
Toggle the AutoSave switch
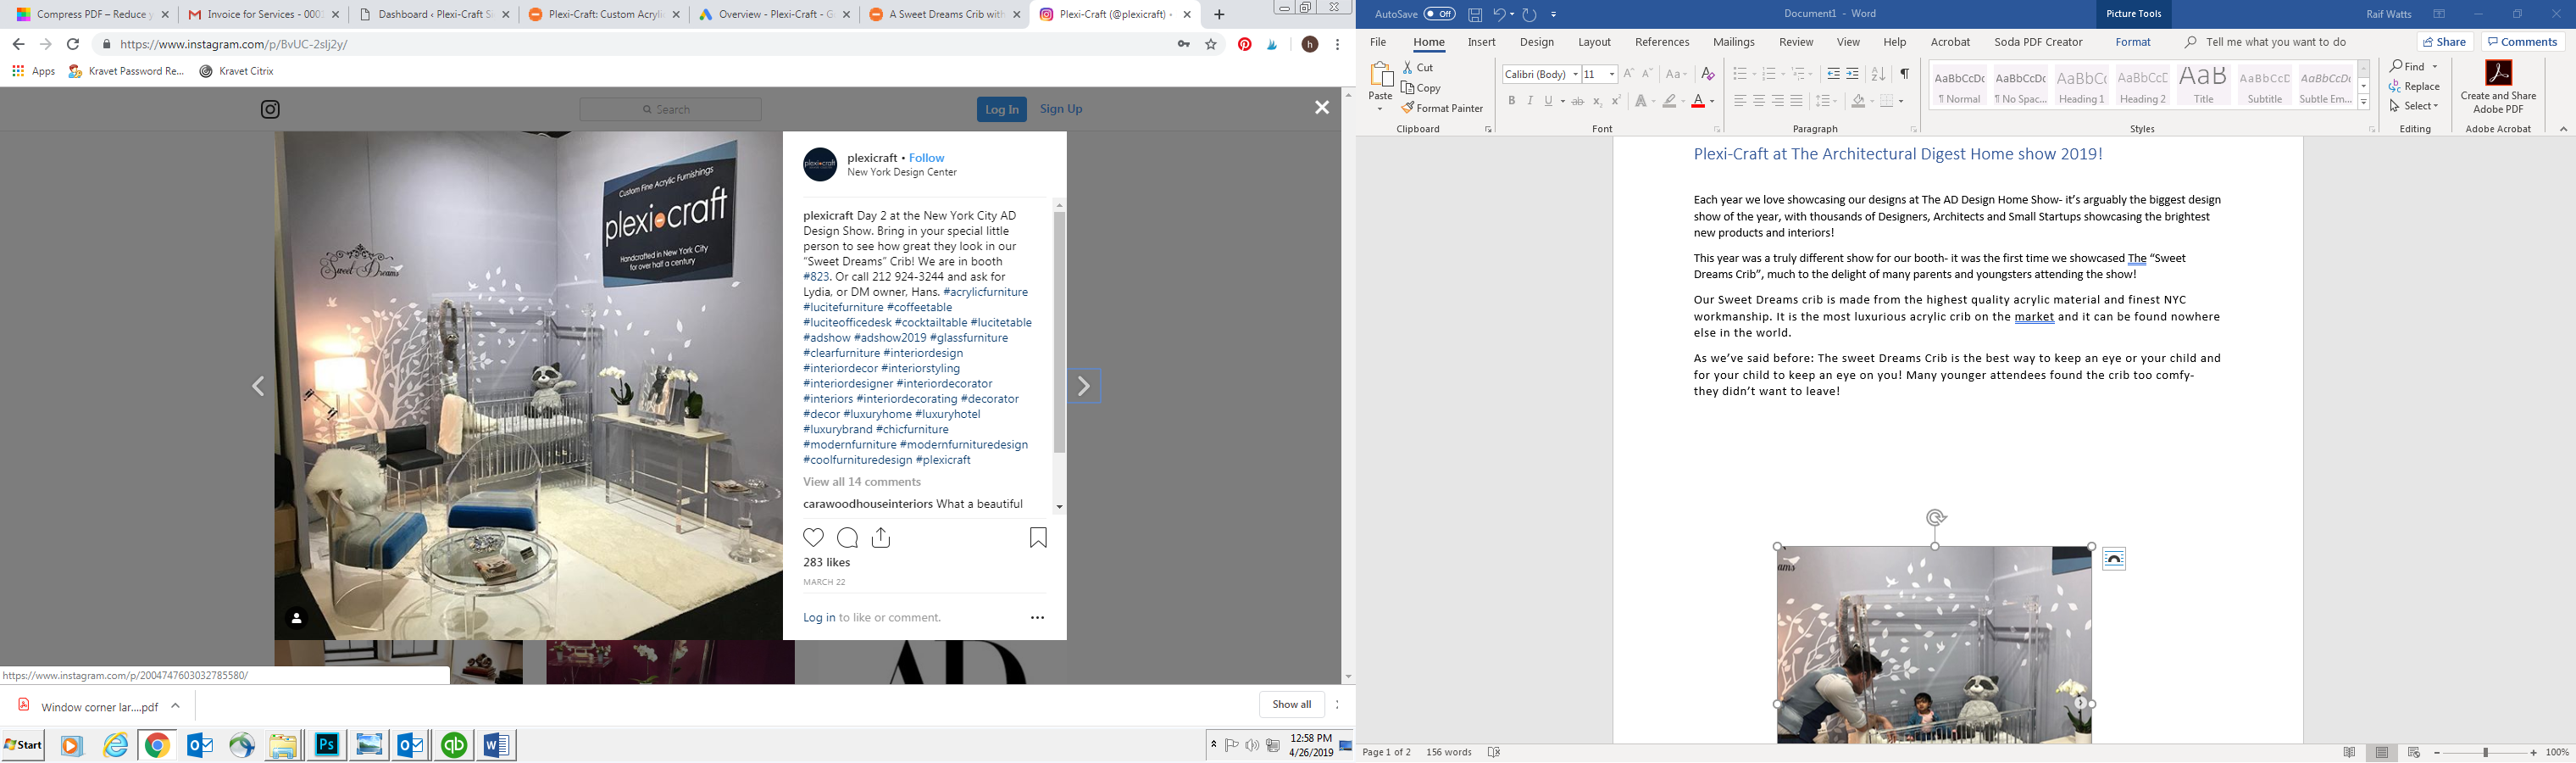click(x=1439, y=14)
